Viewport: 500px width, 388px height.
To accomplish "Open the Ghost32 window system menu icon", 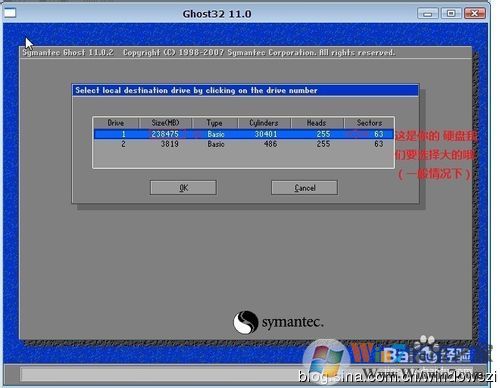I will [10, 13].
